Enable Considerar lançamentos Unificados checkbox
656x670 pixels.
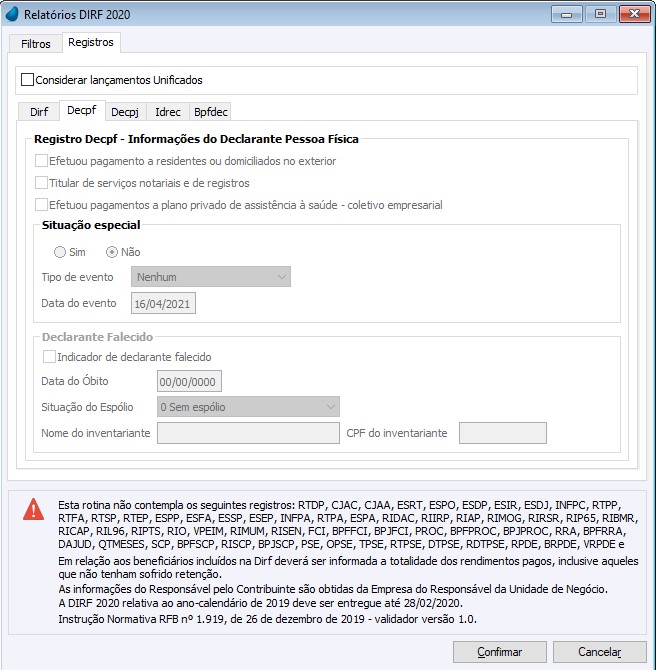coord(27,80)
